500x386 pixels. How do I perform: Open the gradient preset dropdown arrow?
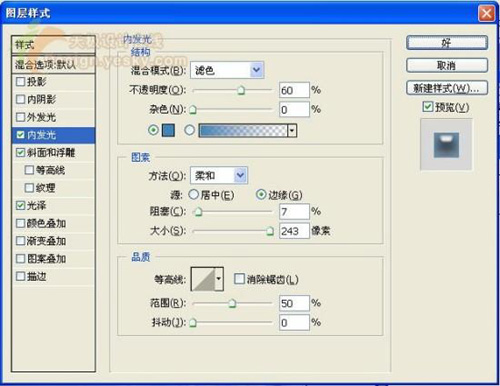[x=292, y=131]
